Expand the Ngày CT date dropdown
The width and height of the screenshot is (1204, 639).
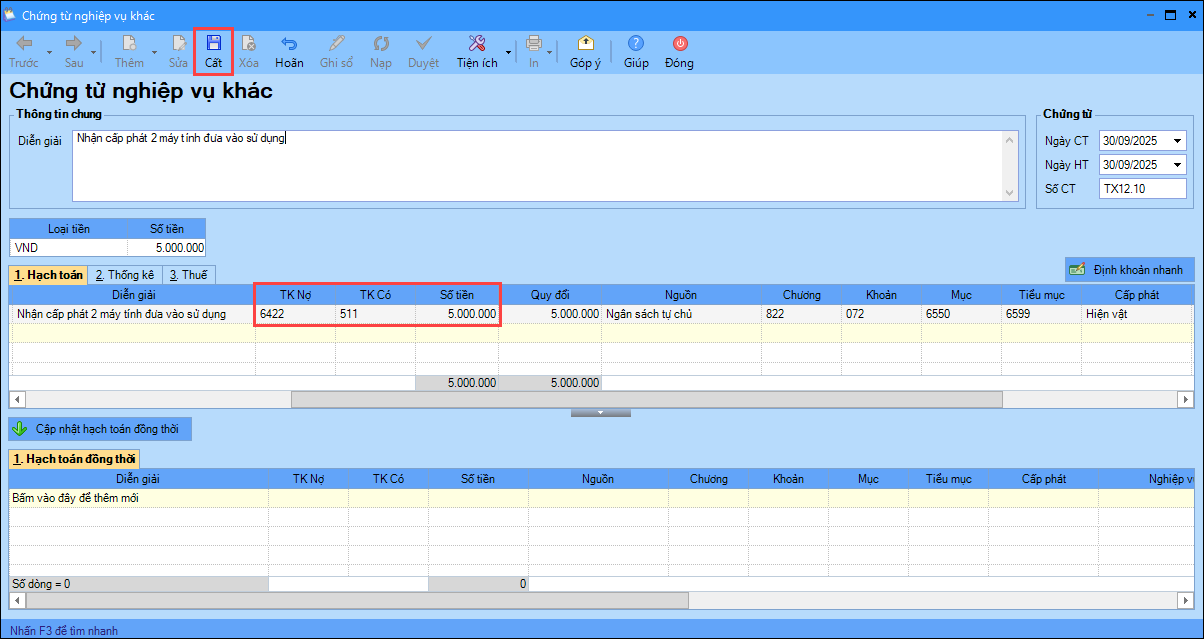coord(1176,141)
